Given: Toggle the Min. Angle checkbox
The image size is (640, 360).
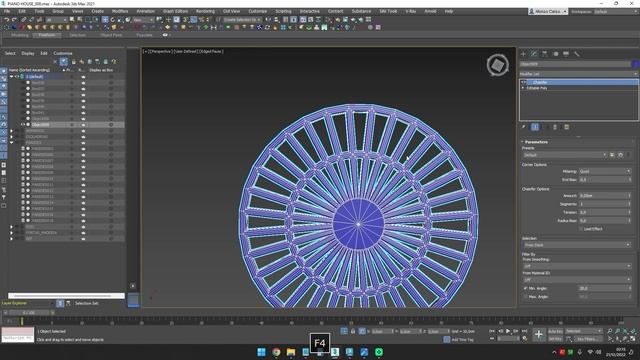Looking at the screenshot, I should click(525, 288).
